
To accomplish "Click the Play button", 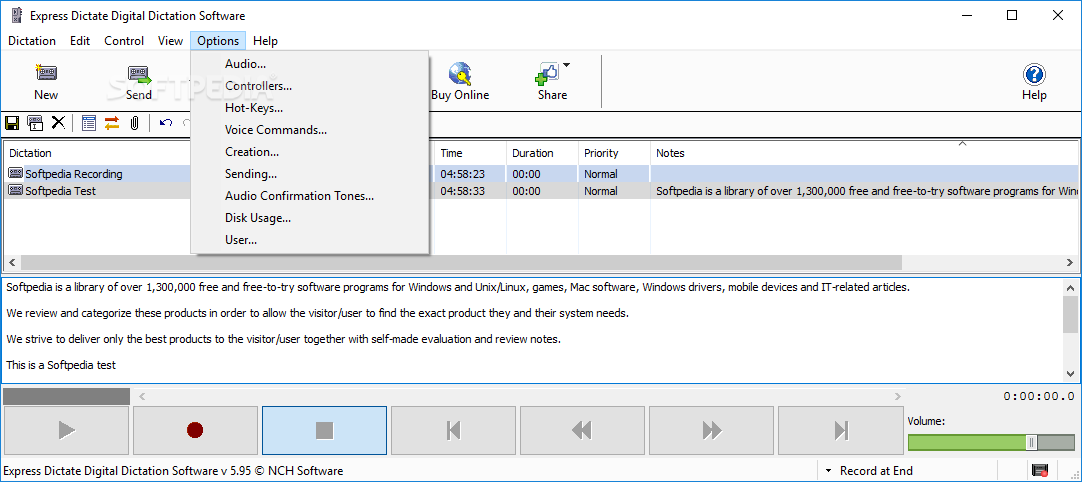I will (66, 431).
